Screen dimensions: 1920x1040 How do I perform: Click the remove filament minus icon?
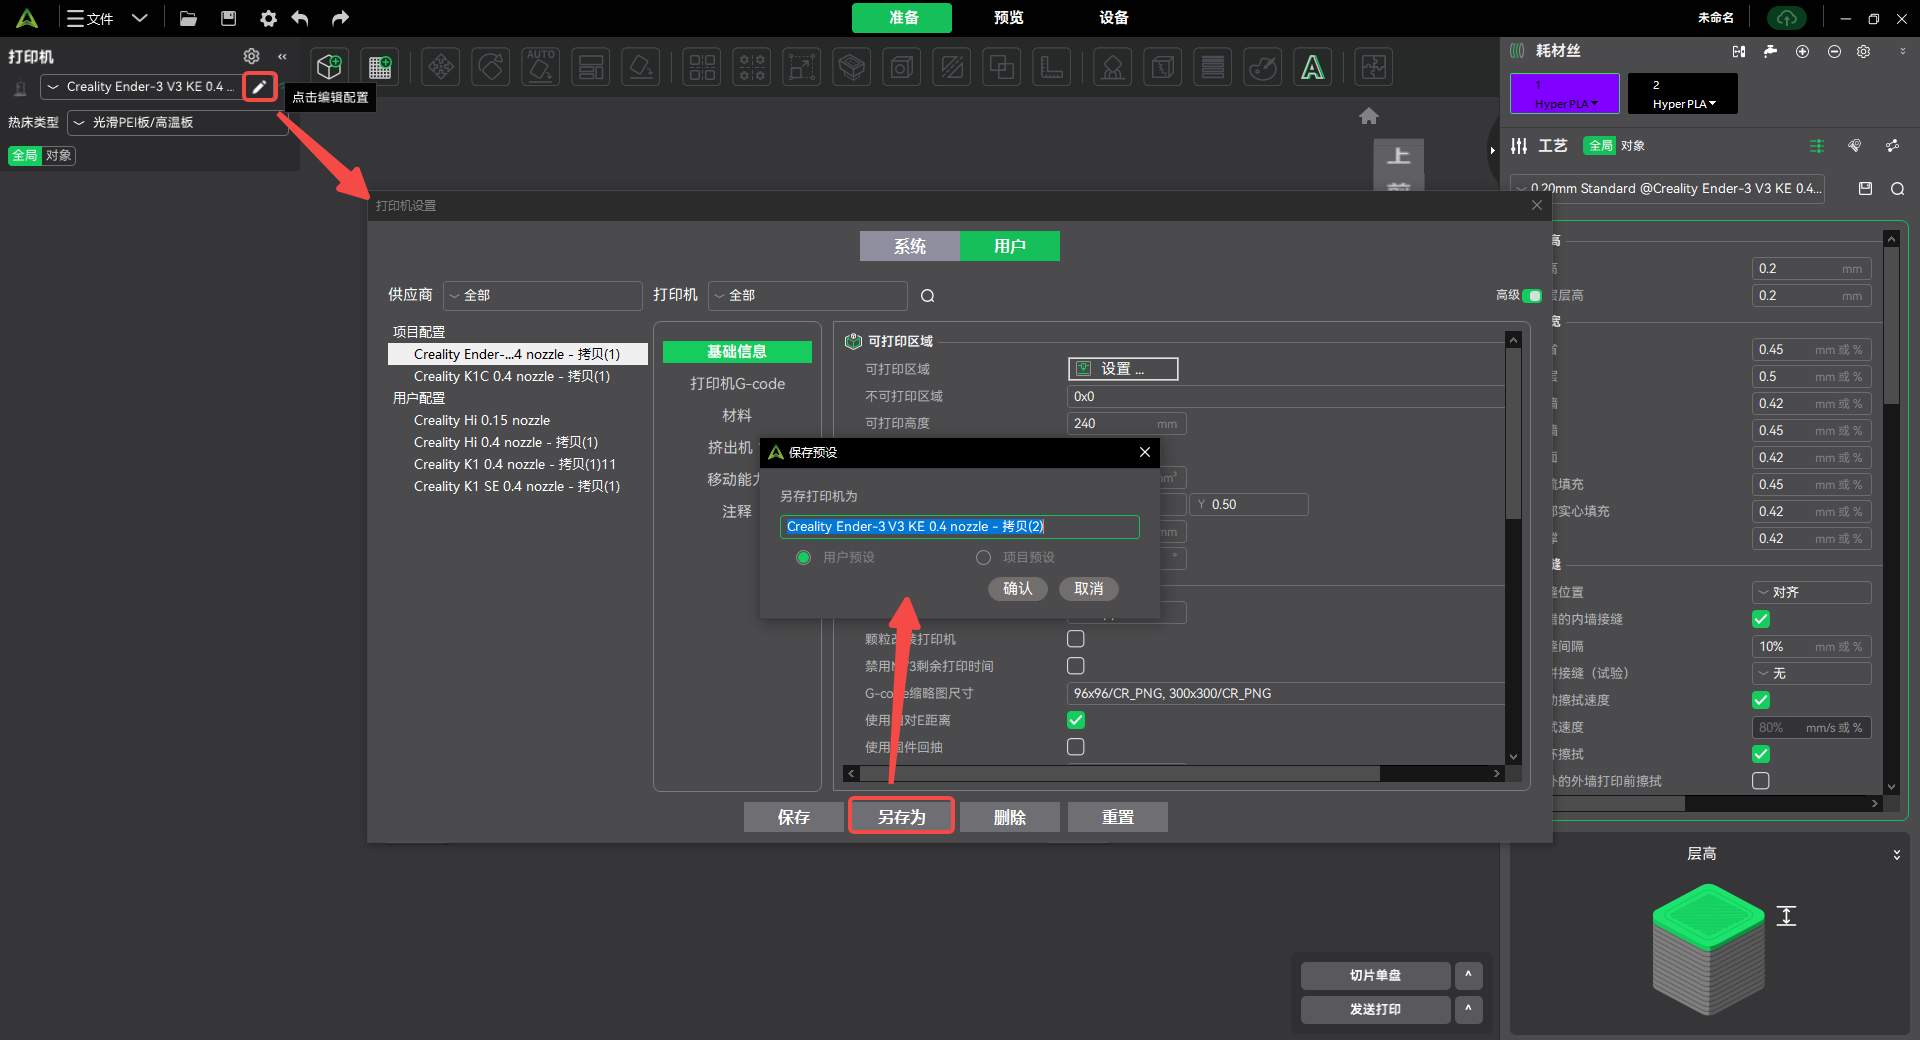click(1834, 51)
